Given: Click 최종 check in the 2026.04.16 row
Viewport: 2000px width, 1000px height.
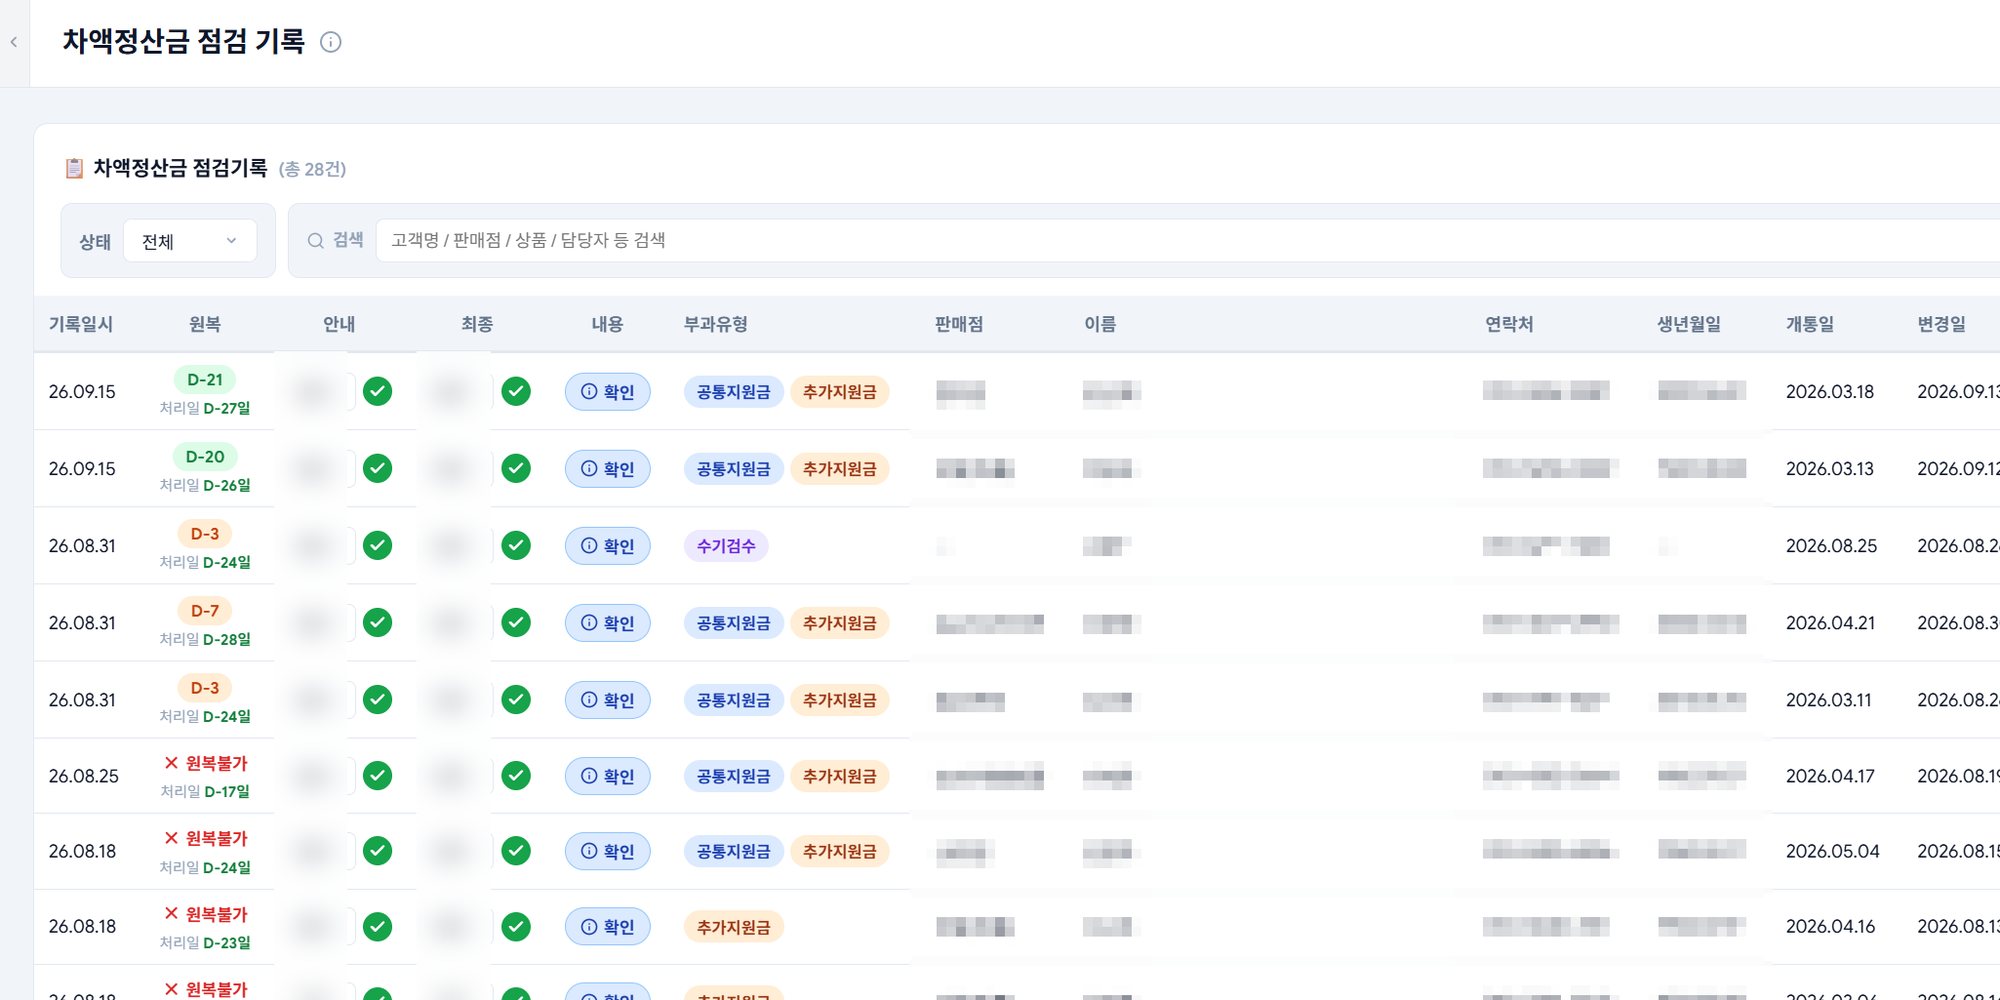Looking at the screenshot, I should click(516, 927).
